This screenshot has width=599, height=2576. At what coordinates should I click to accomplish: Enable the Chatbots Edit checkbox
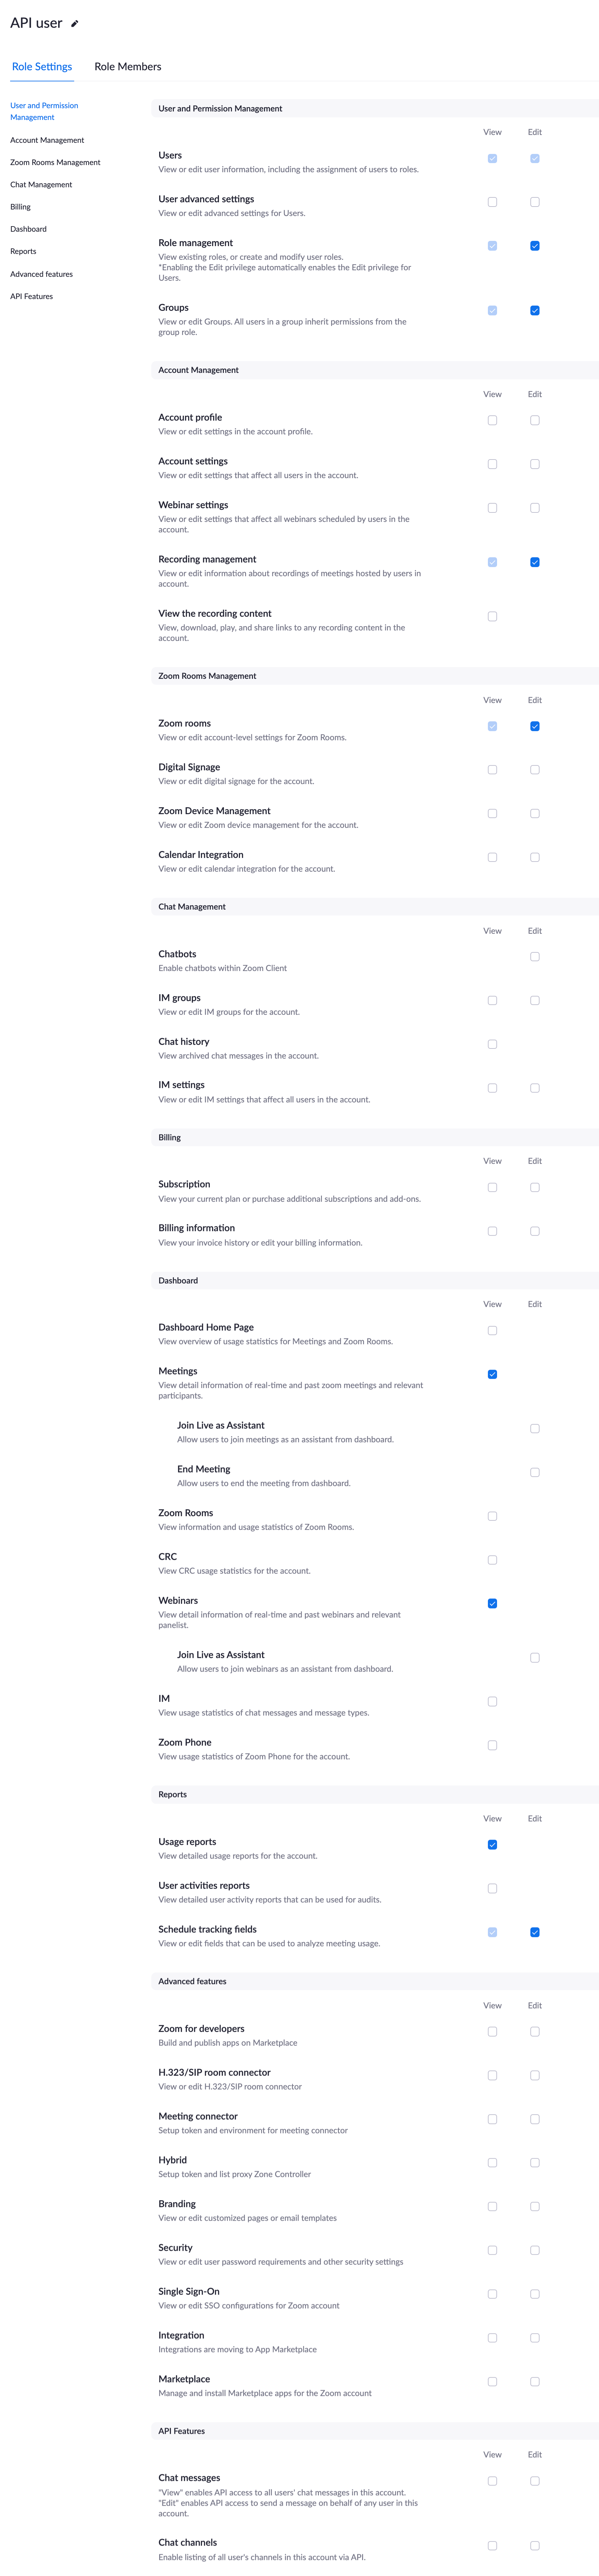click(535, 957)
